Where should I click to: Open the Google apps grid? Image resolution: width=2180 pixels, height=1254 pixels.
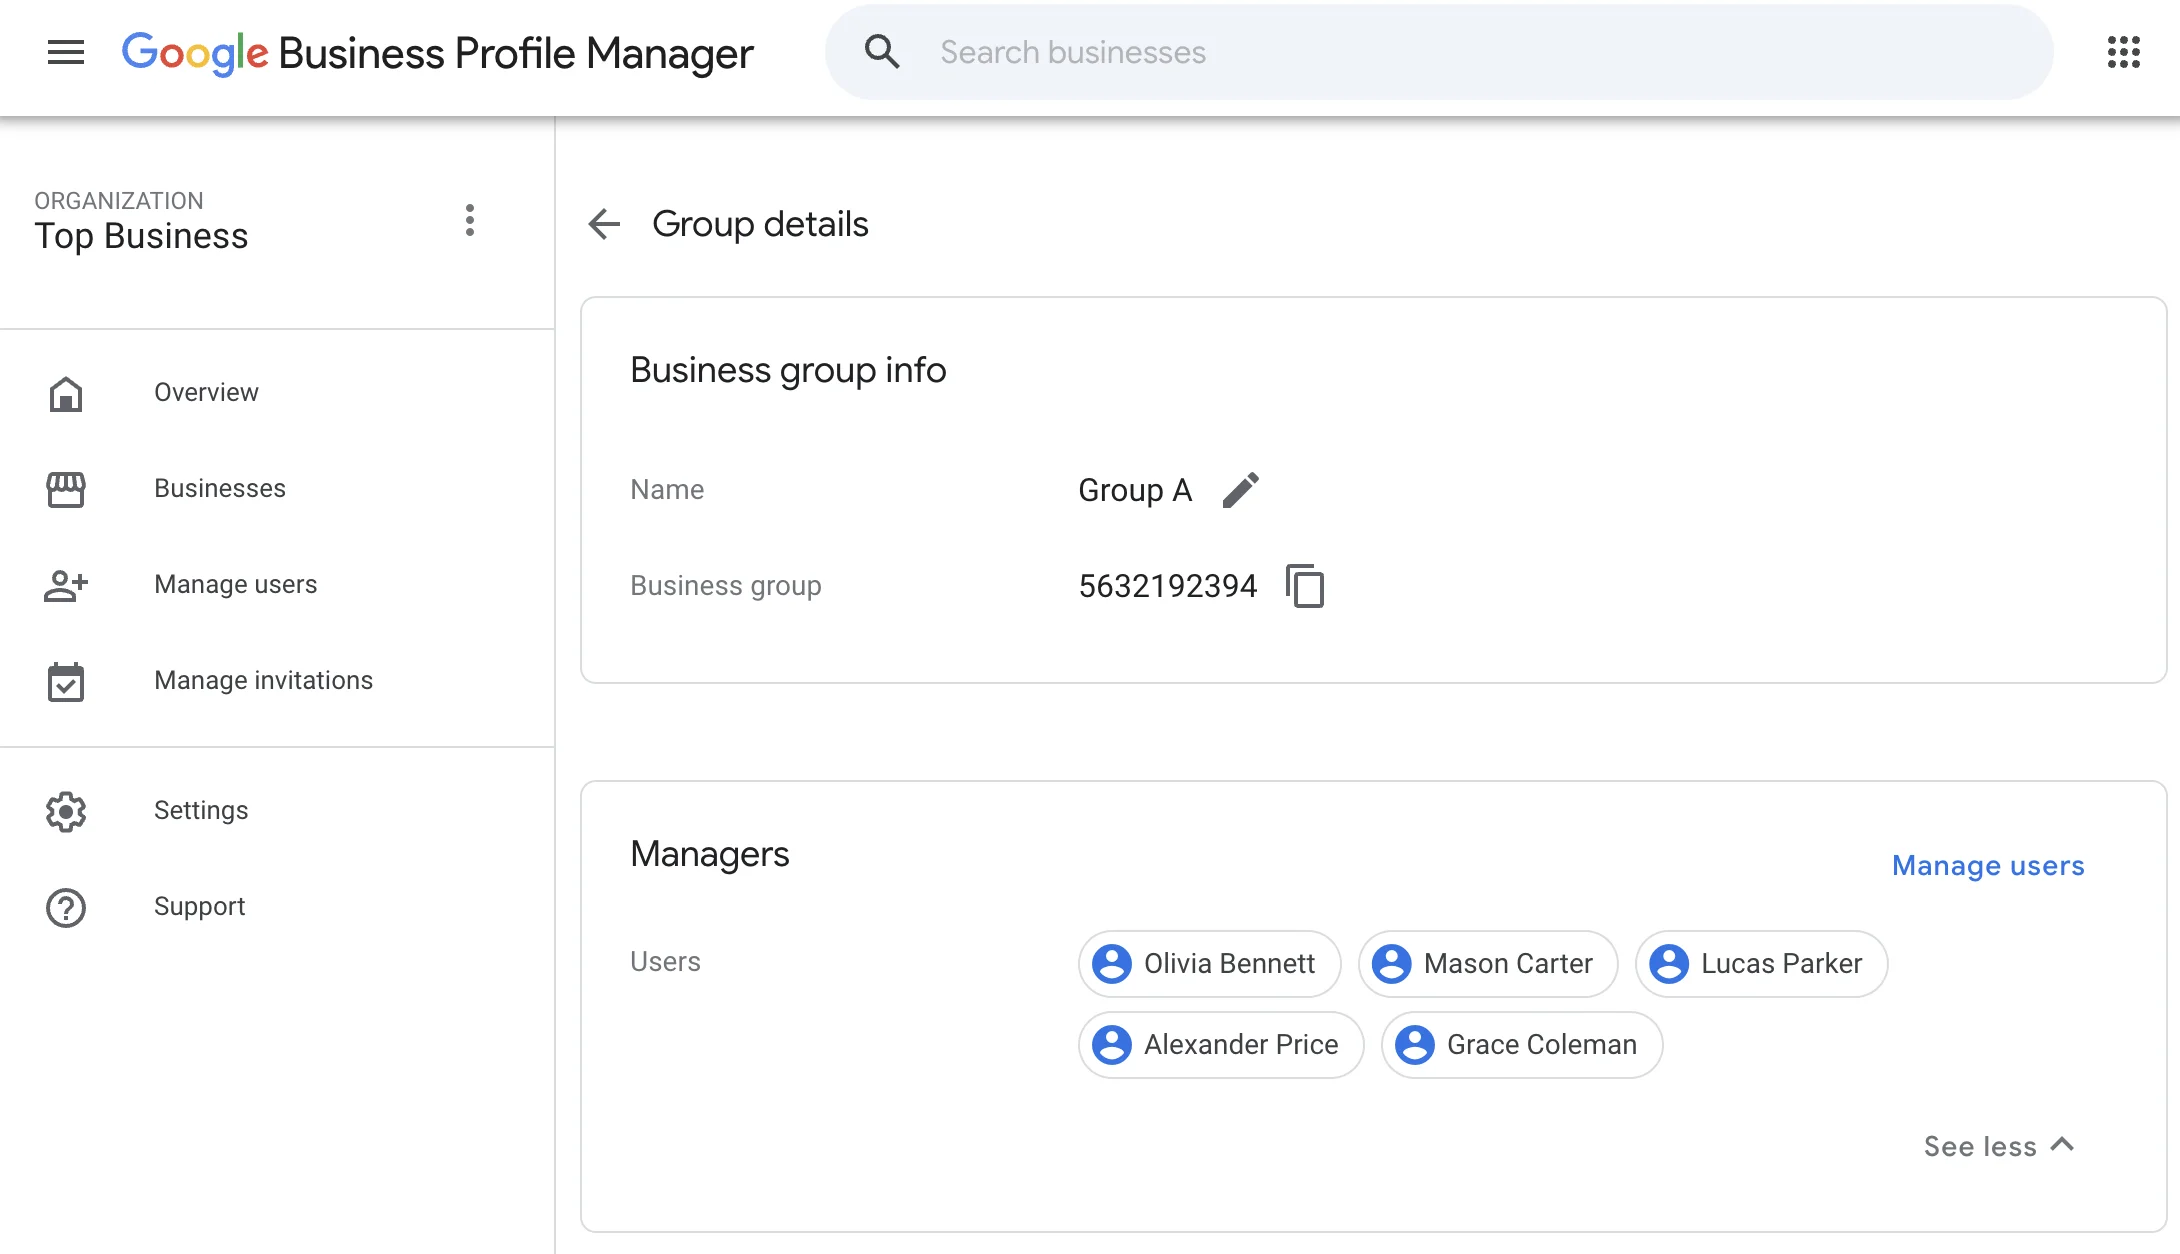click(x=2122, y=53)
